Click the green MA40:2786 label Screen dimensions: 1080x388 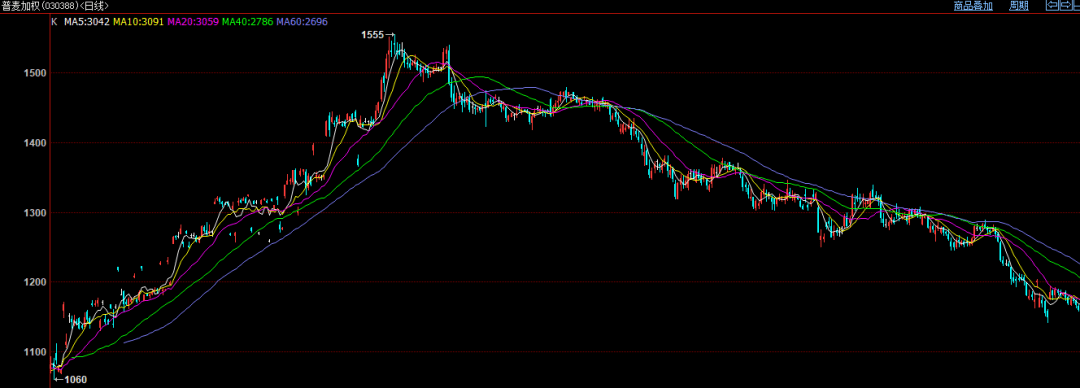tap(248, 21)
